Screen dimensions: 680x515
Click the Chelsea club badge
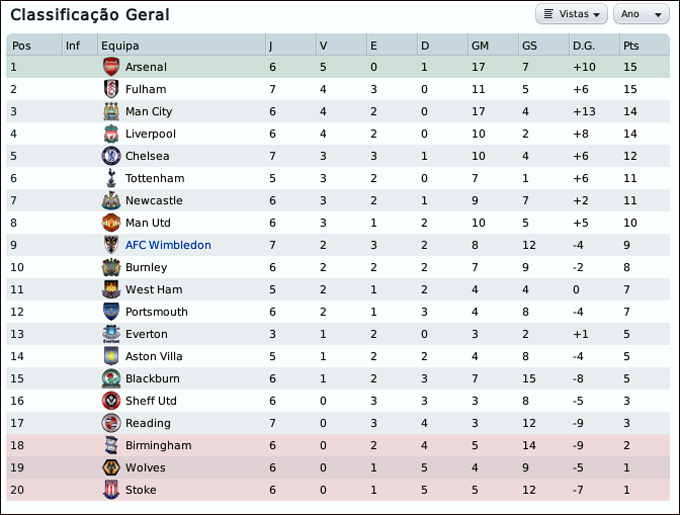pyautogui.click(x=110, y=156)
